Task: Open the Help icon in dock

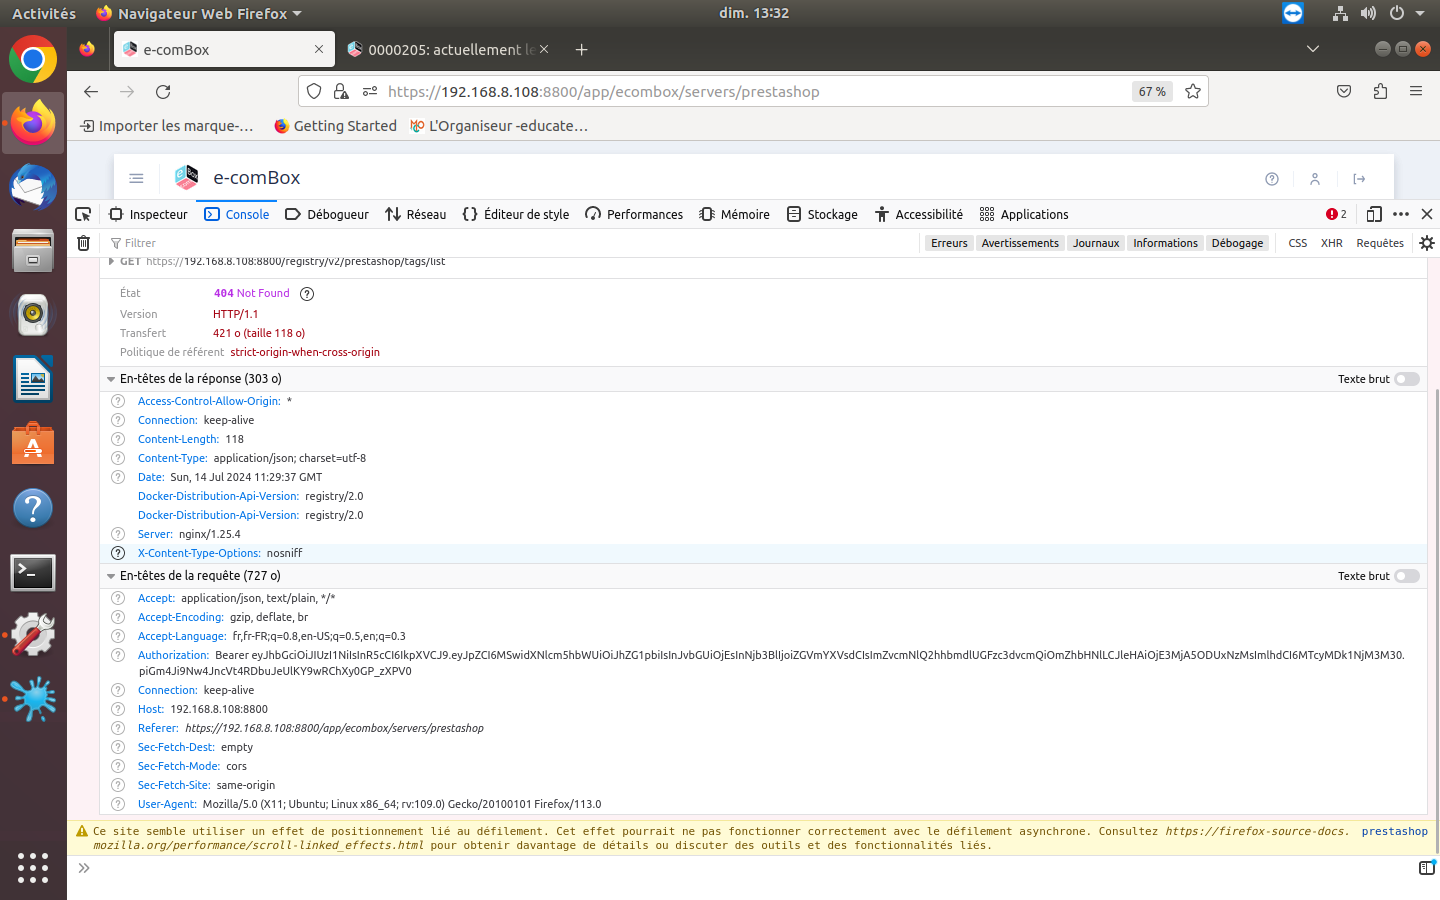Action: 33,508
